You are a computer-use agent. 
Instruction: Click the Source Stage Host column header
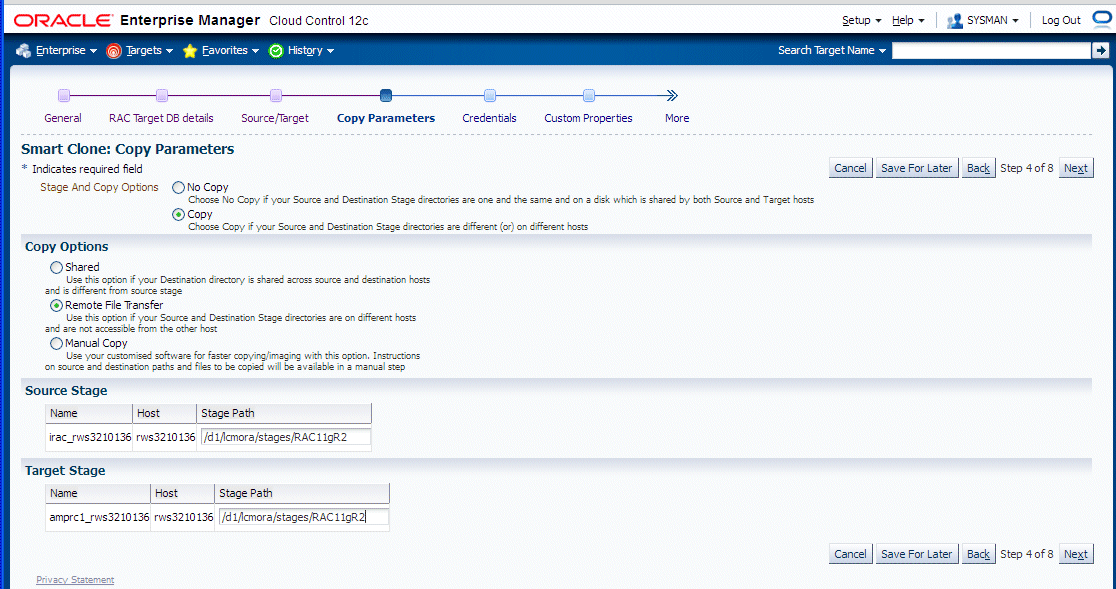[x=164, y=413]
